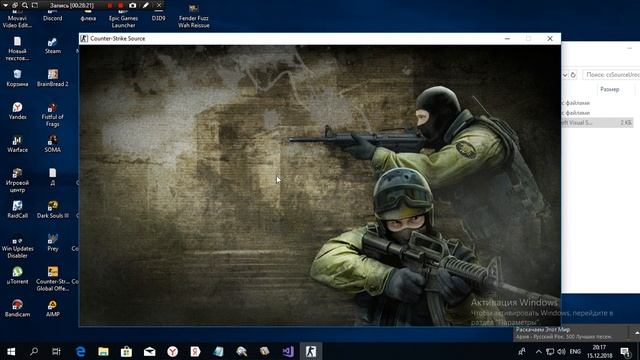Open File Explorer from taskbar

[x=103, y=351]
